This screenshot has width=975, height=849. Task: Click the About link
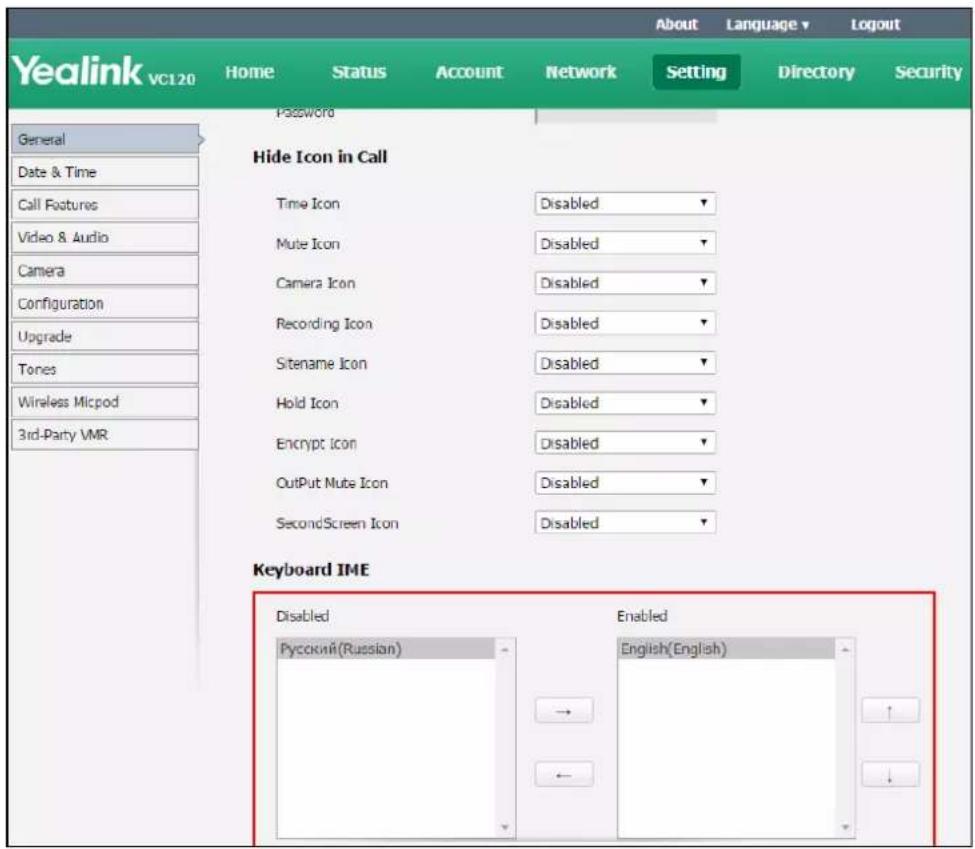(677, 24)
